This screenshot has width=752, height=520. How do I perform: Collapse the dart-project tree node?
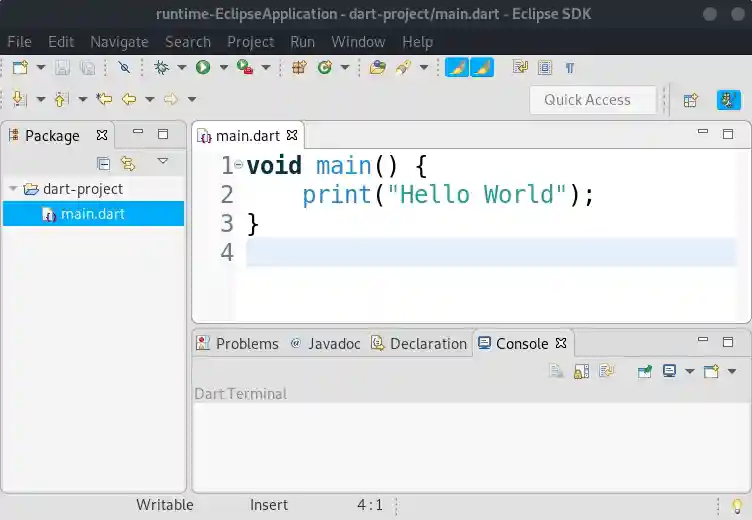[13, 189]
